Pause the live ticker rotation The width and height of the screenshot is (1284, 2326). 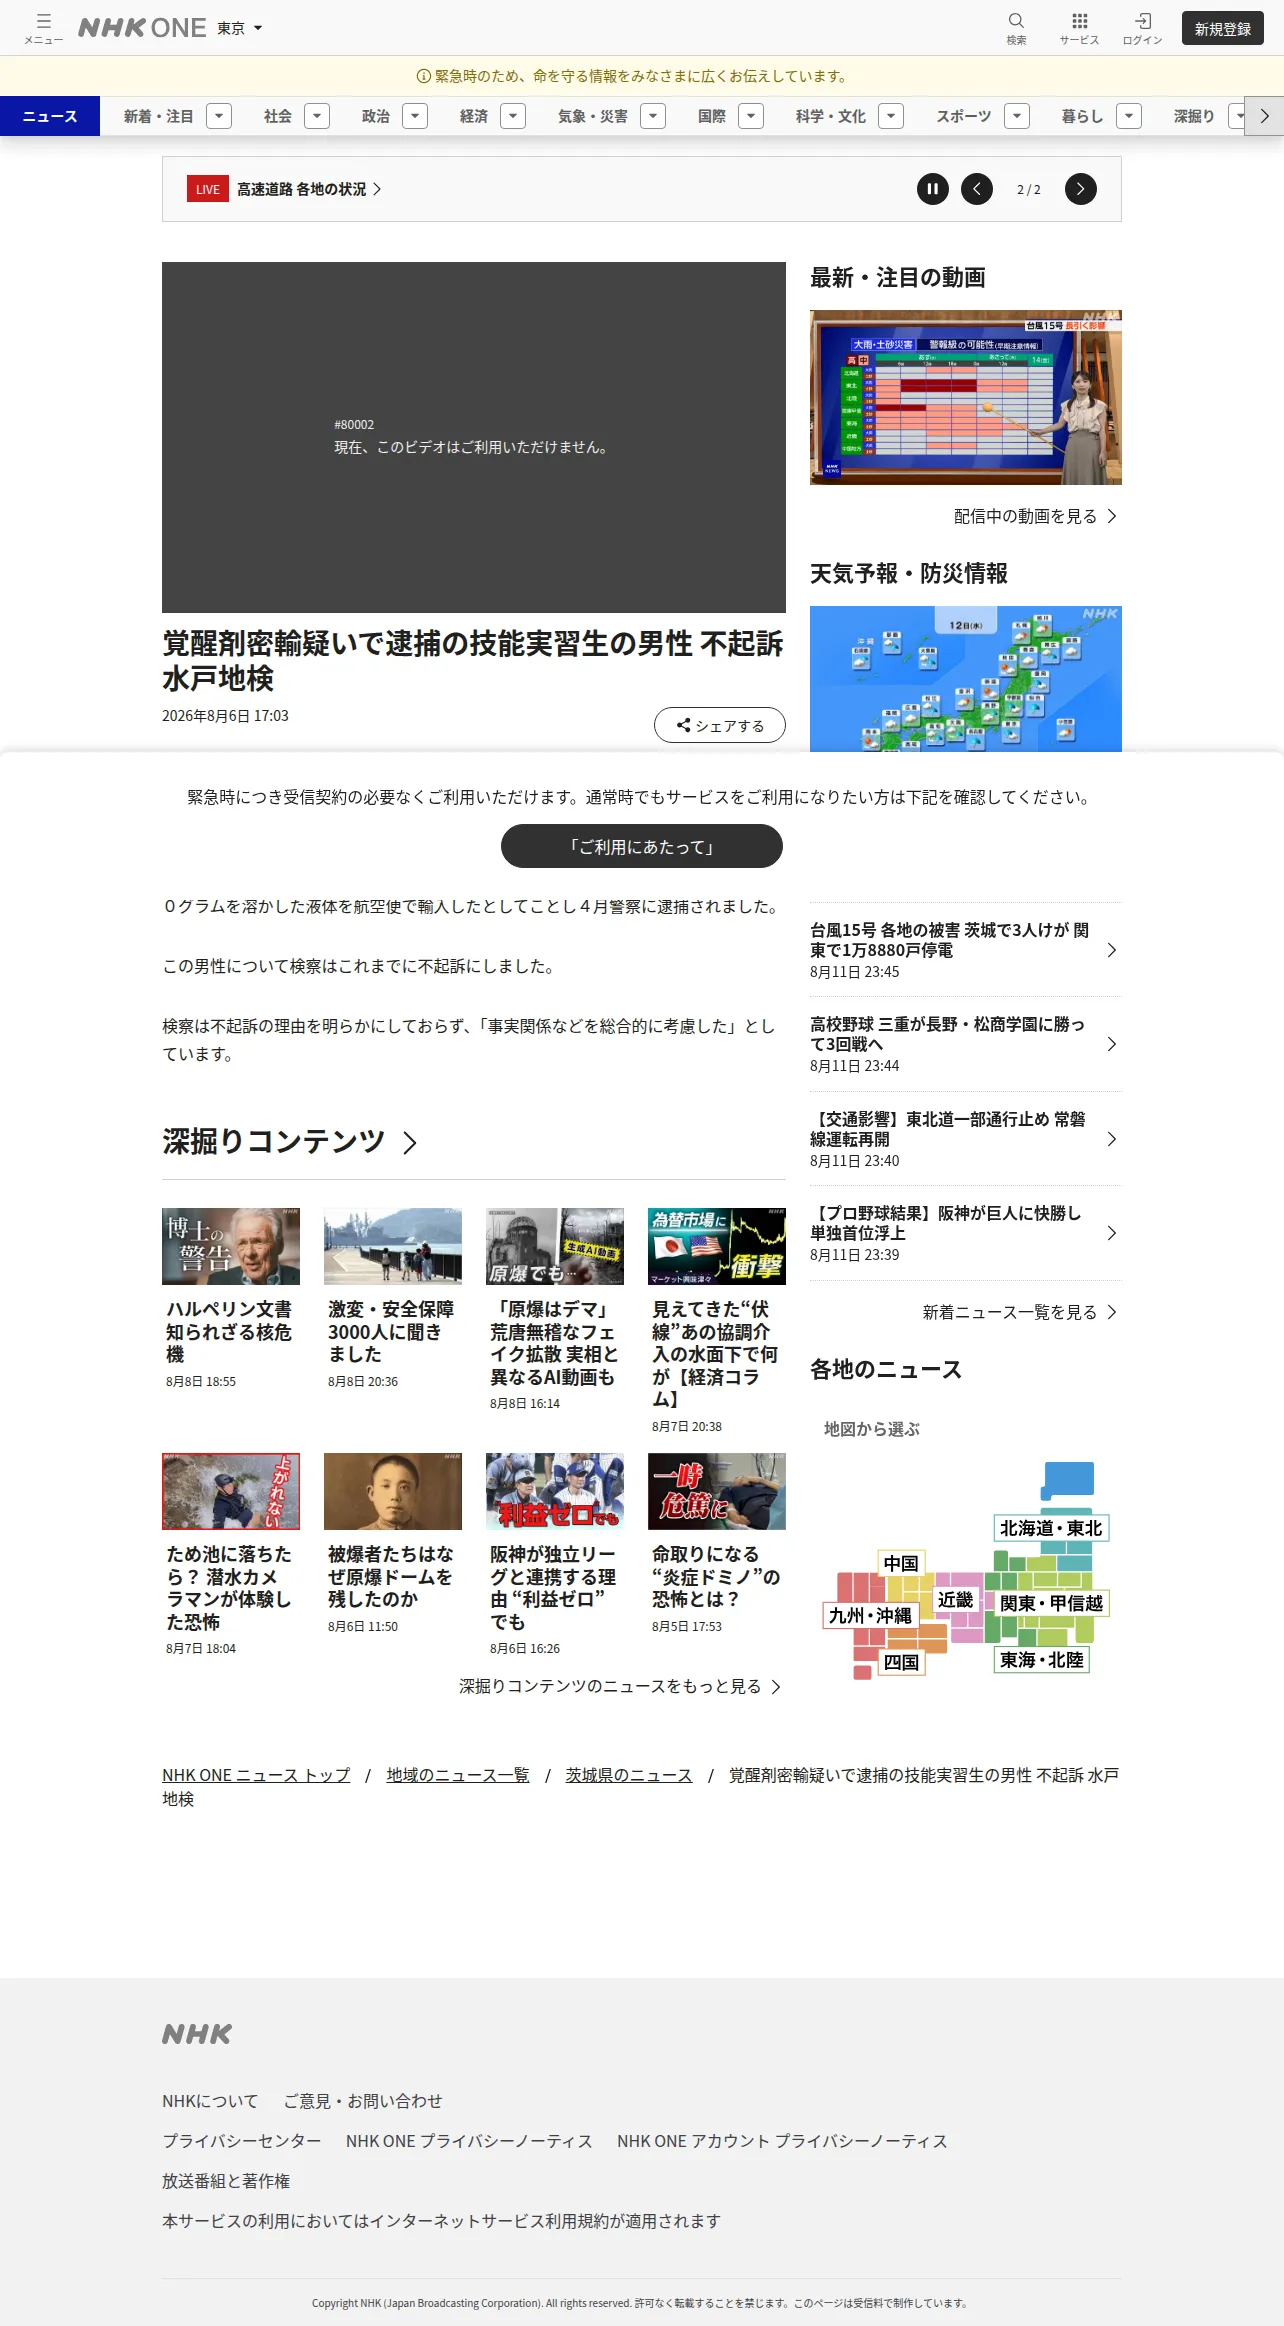(933, 189)
